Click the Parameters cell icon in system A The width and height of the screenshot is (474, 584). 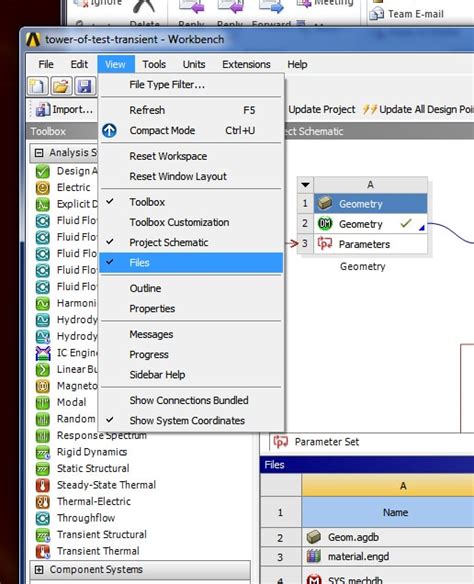(x=325, y=244)
